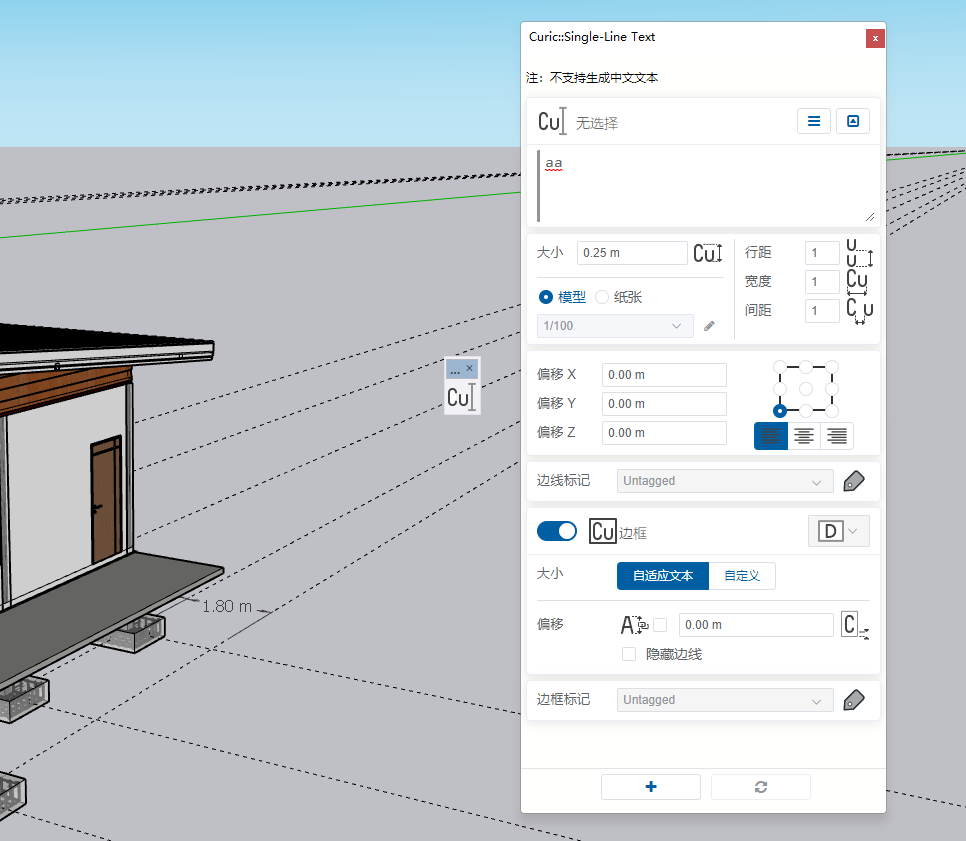
Task: Click the refresh icon at panel bottom
Action: coord(761,787)
